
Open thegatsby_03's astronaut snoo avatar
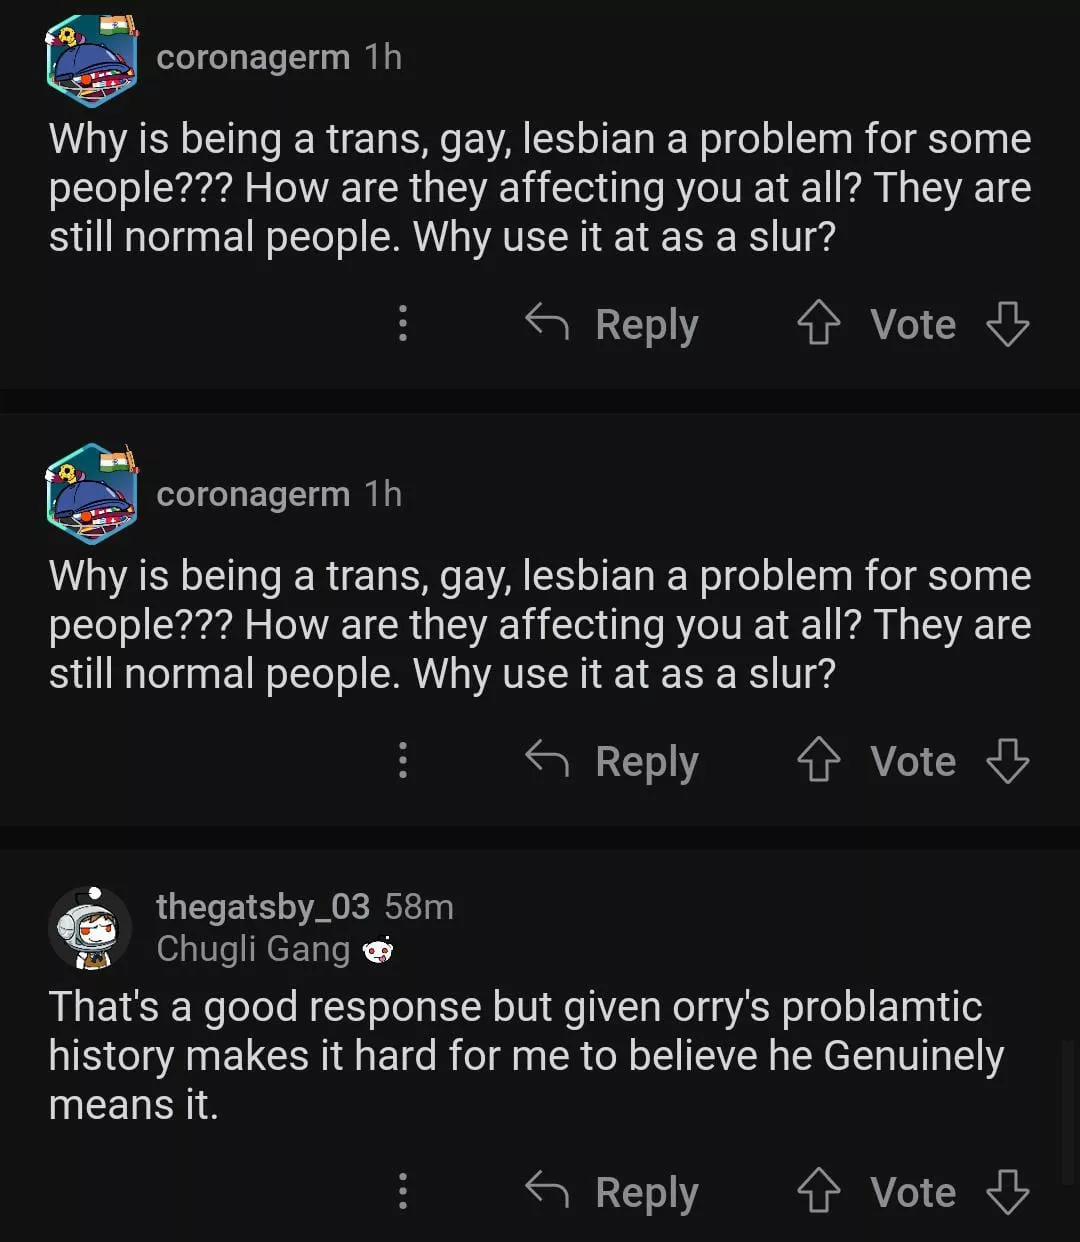(90, 928)
